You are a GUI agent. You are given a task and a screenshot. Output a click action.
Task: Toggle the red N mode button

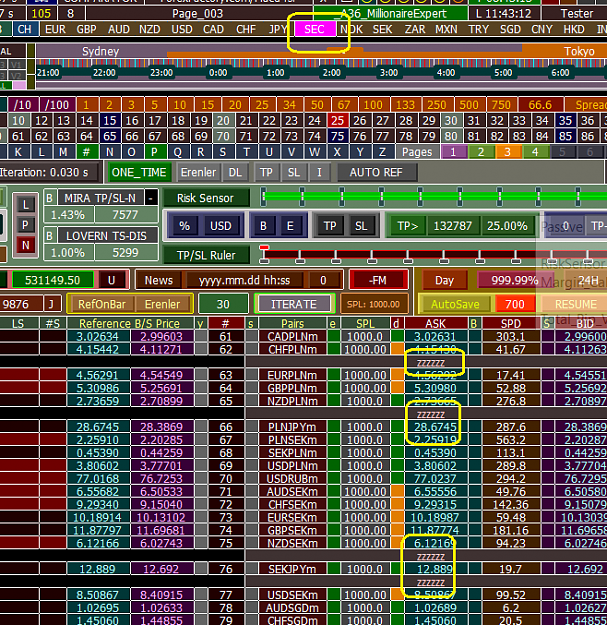pos(26,245)
